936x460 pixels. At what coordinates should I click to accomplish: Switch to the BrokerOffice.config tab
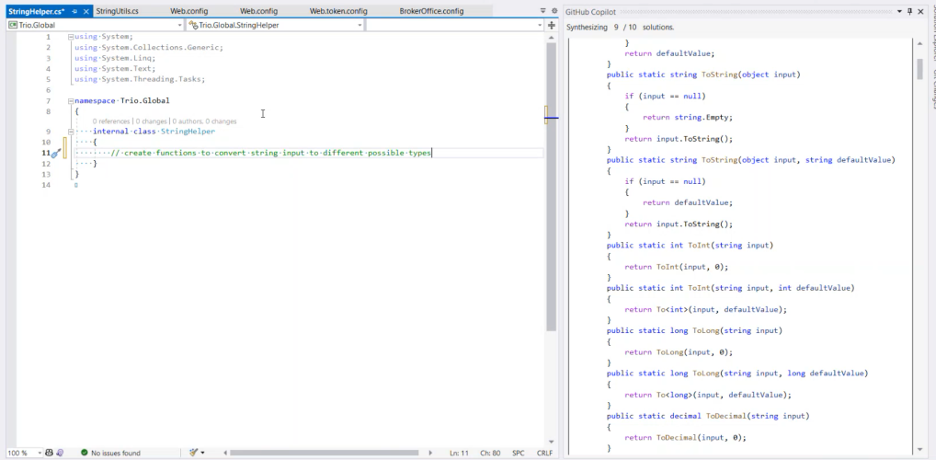(x=431, y=11)
